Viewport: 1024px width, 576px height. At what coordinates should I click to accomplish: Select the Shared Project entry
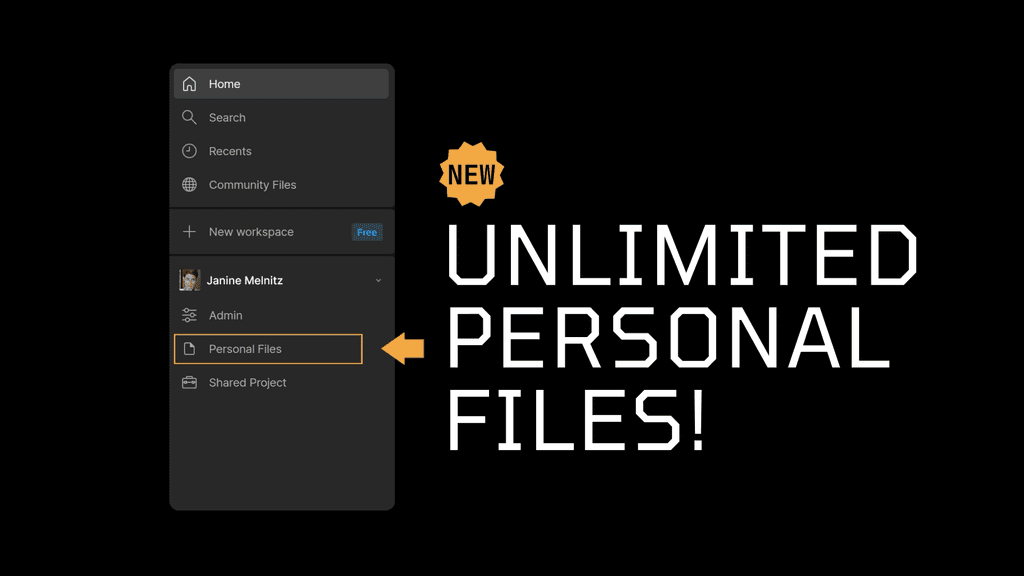pyautogui.click(x=247, y=382)
